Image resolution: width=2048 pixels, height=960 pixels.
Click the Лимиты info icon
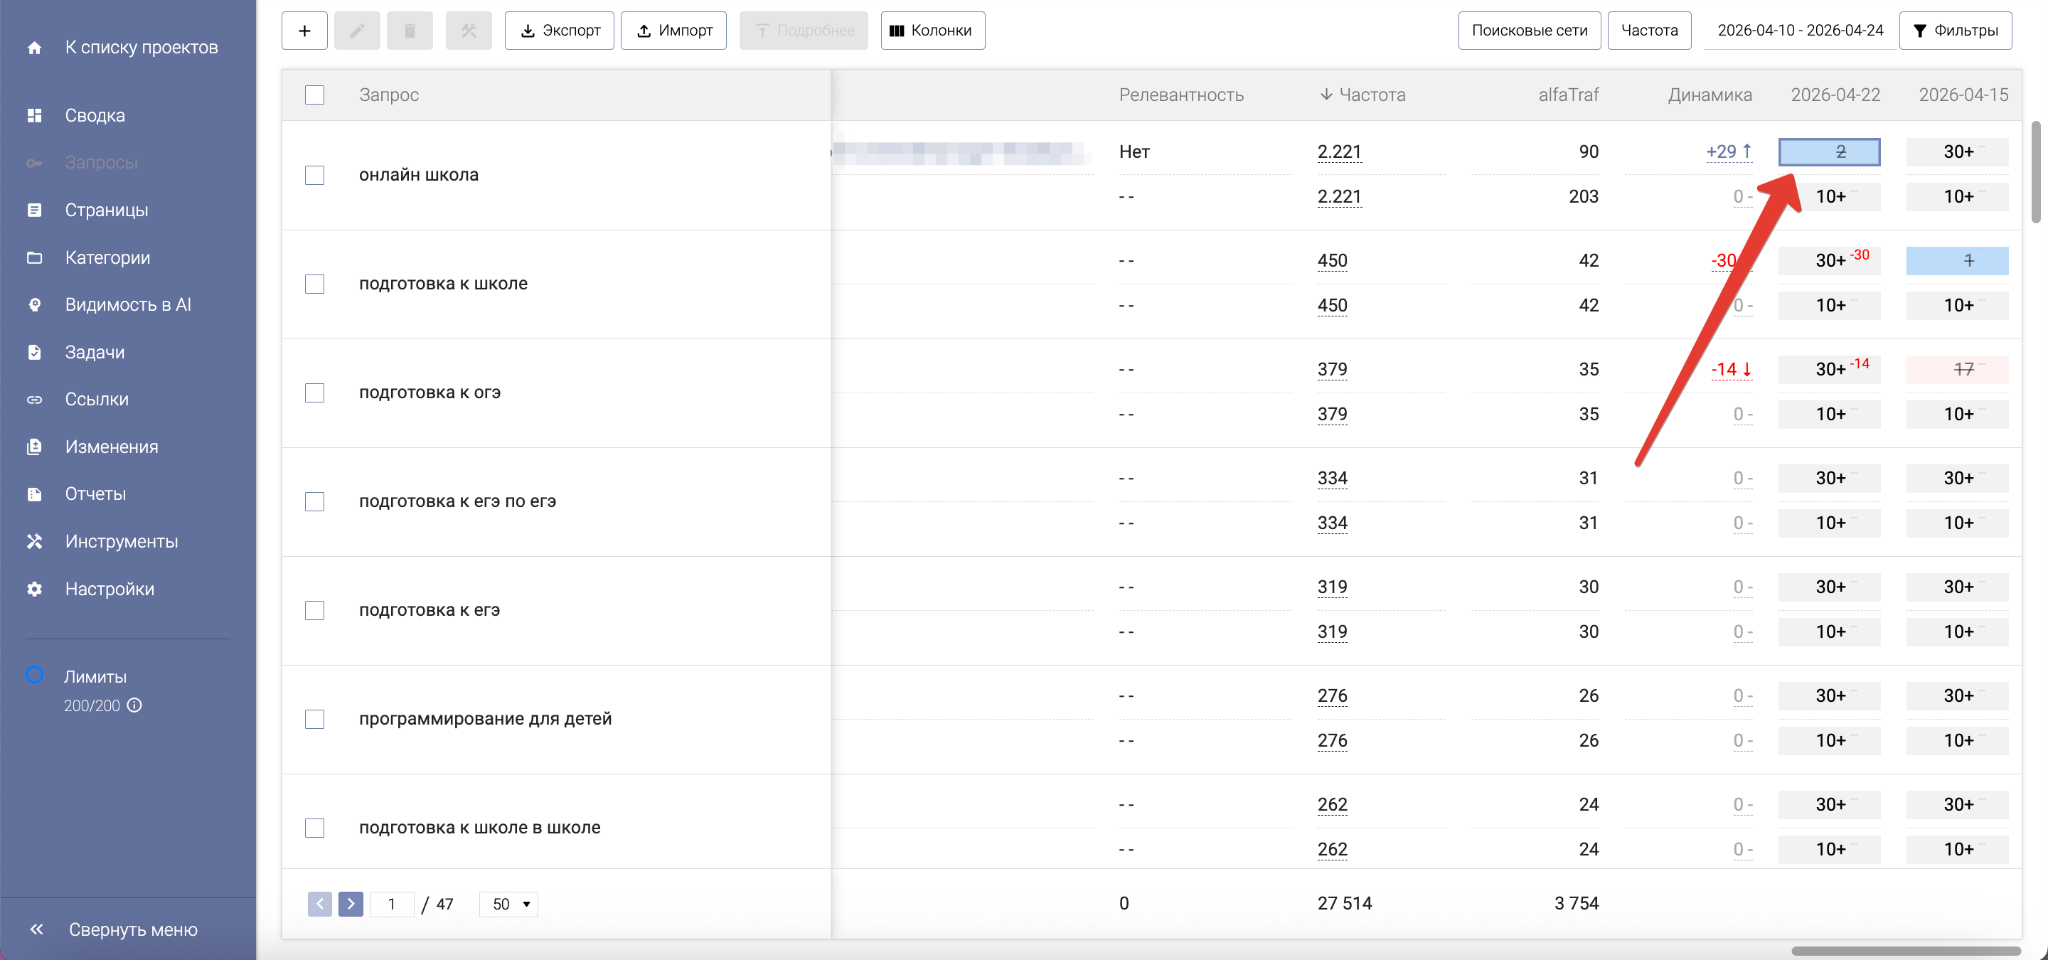coord(135,705)
